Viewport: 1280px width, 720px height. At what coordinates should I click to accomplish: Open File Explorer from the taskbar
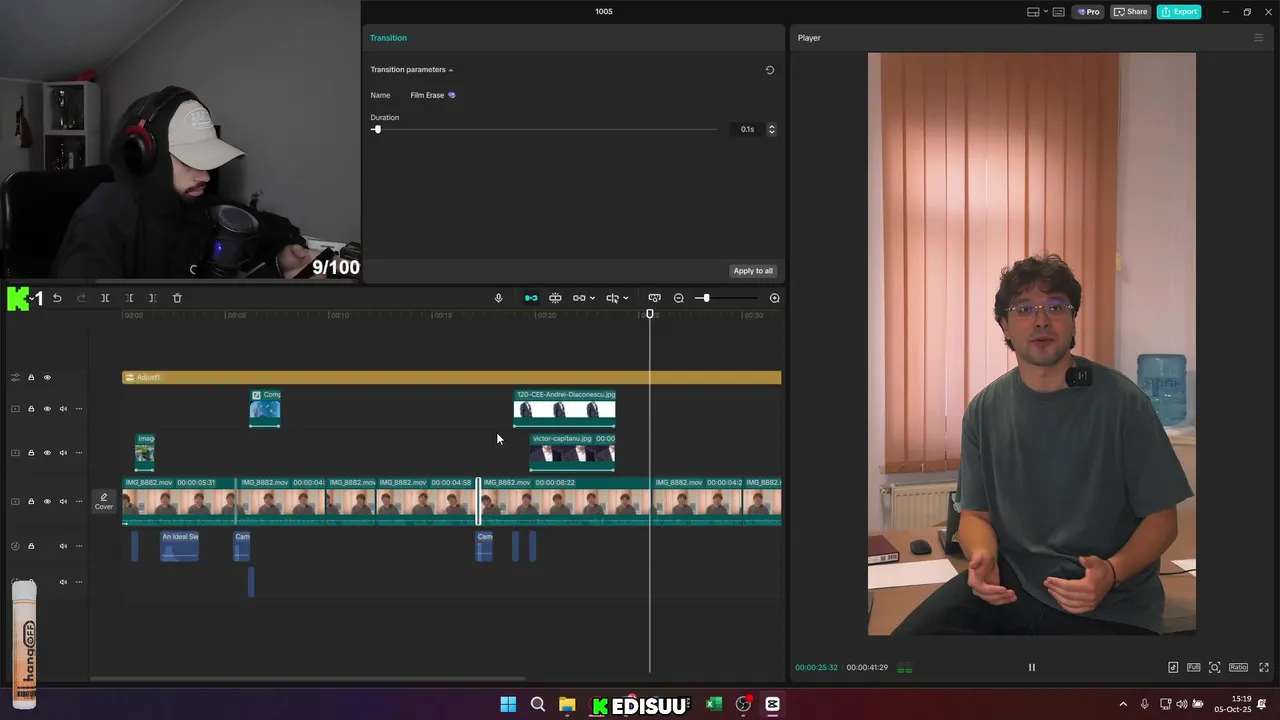coord(567,704)
